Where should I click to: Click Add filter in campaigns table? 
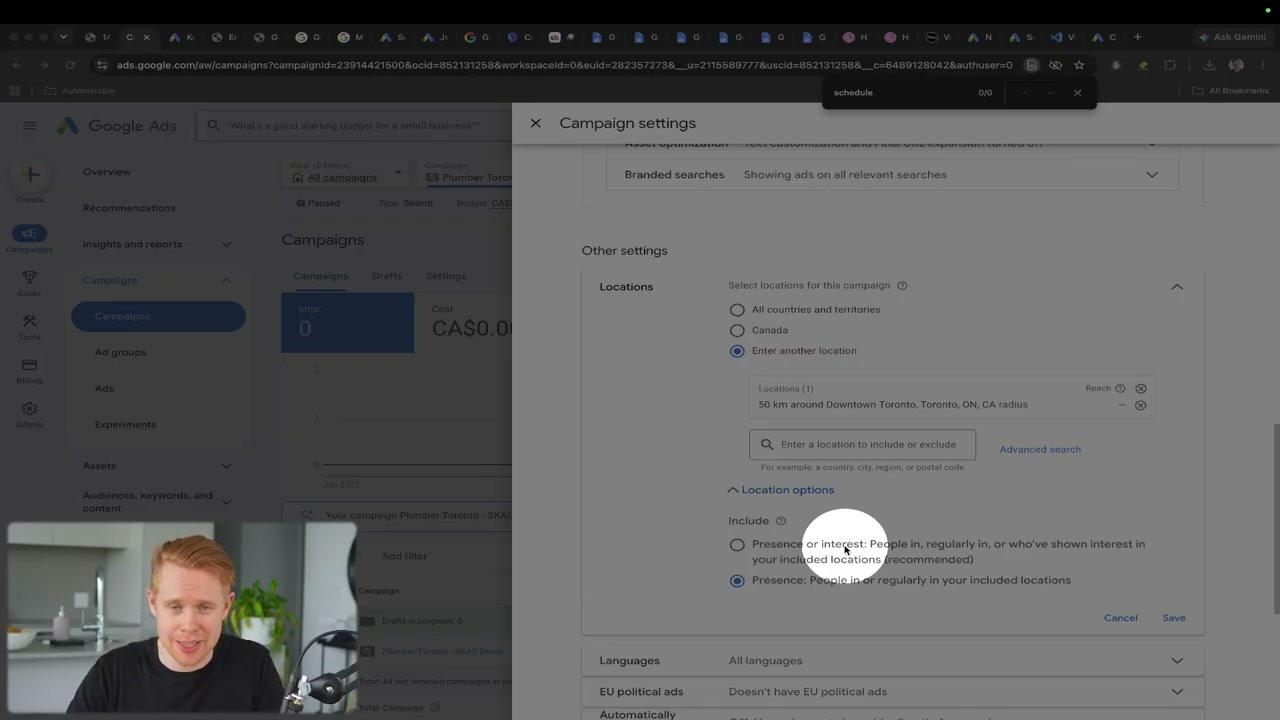404,556
